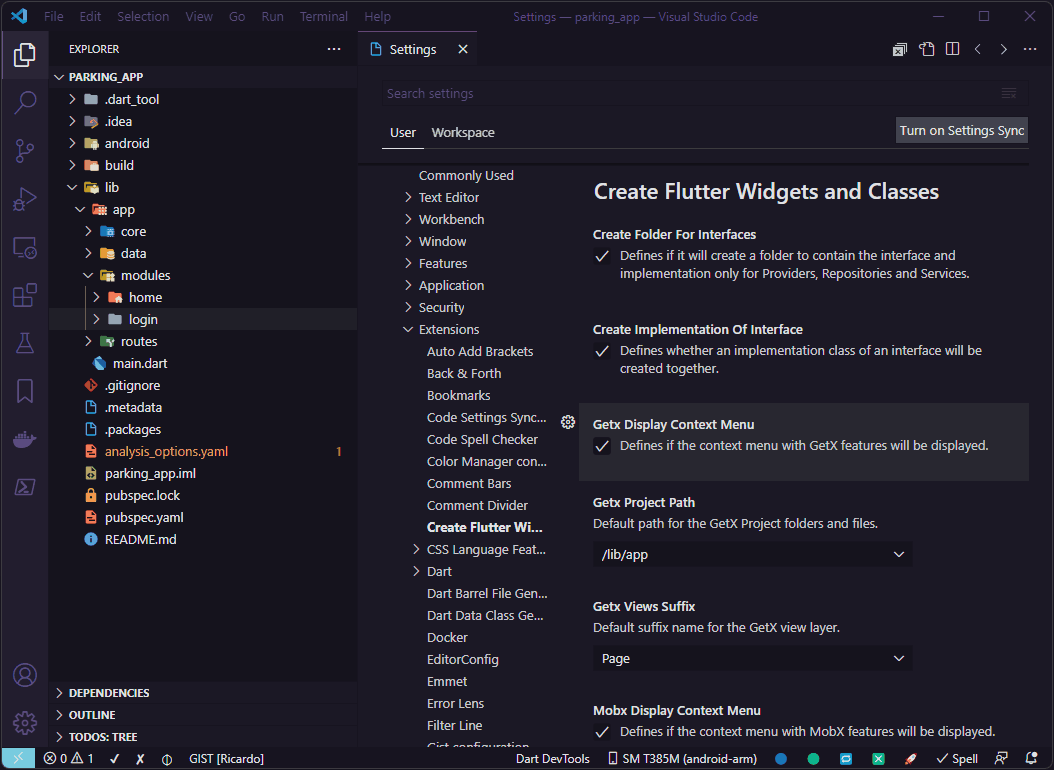
Task: Click errors and warnings count in status bar
Action: (69, 759)
